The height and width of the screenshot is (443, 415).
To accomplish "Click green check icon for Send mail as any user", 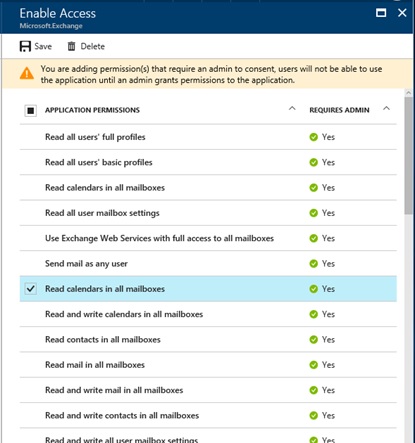I will click(313, 264).
